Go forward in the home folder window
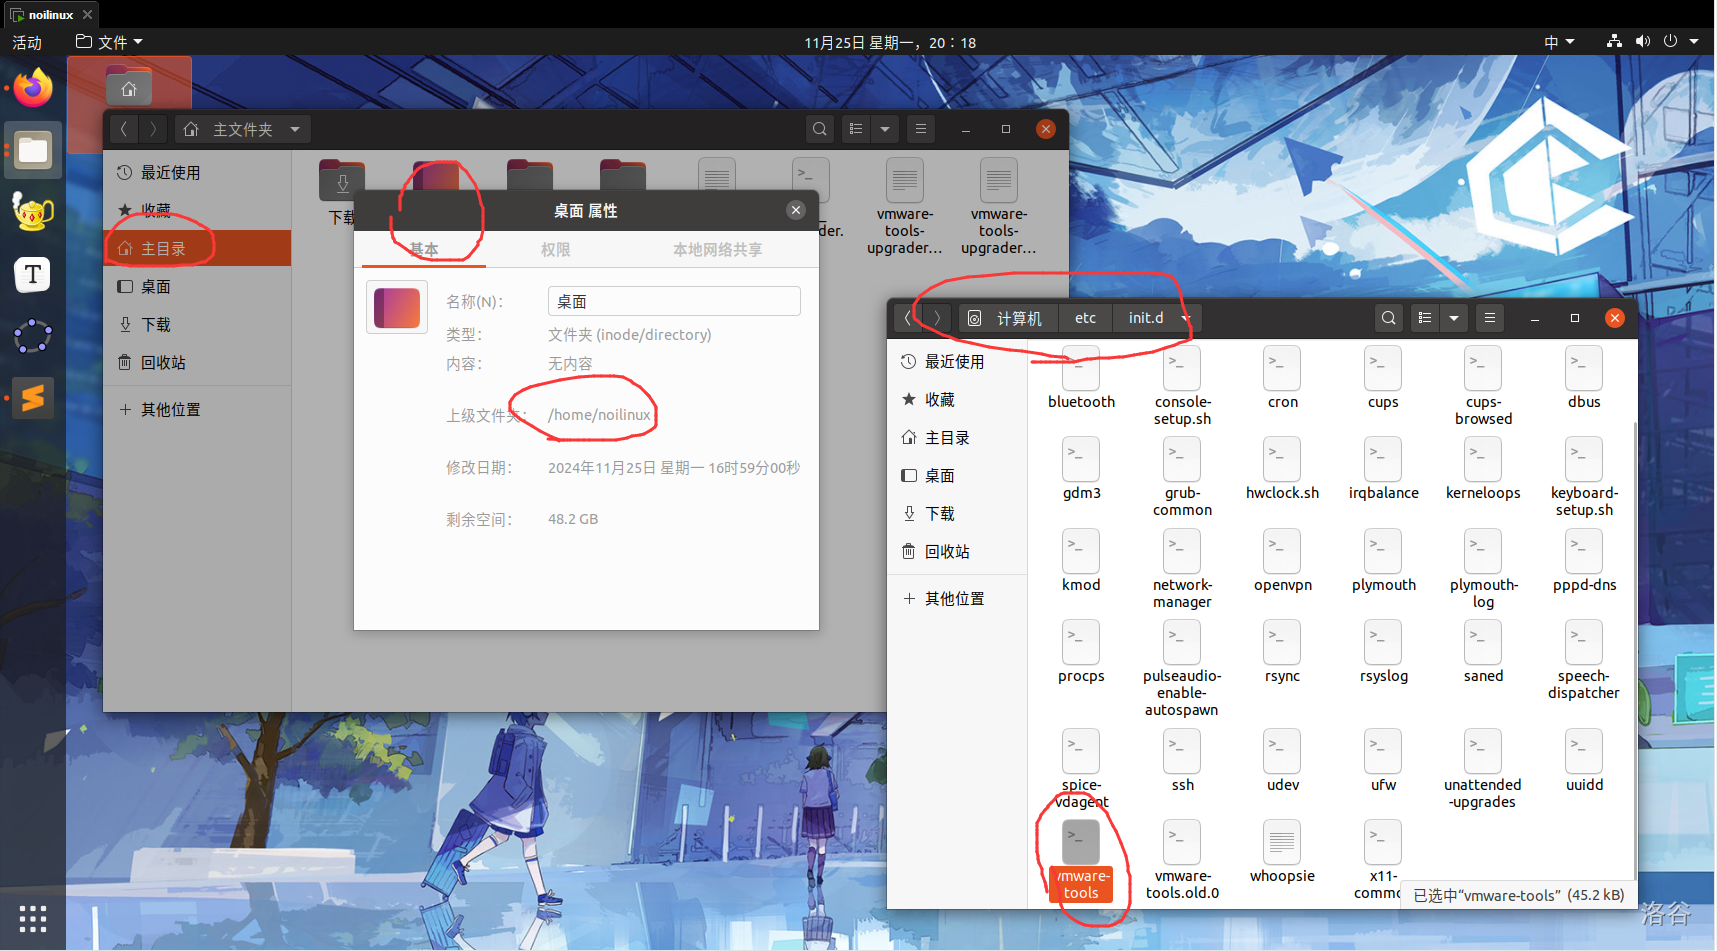This screenshot has height=951, width=1717. tap(153, 129)
